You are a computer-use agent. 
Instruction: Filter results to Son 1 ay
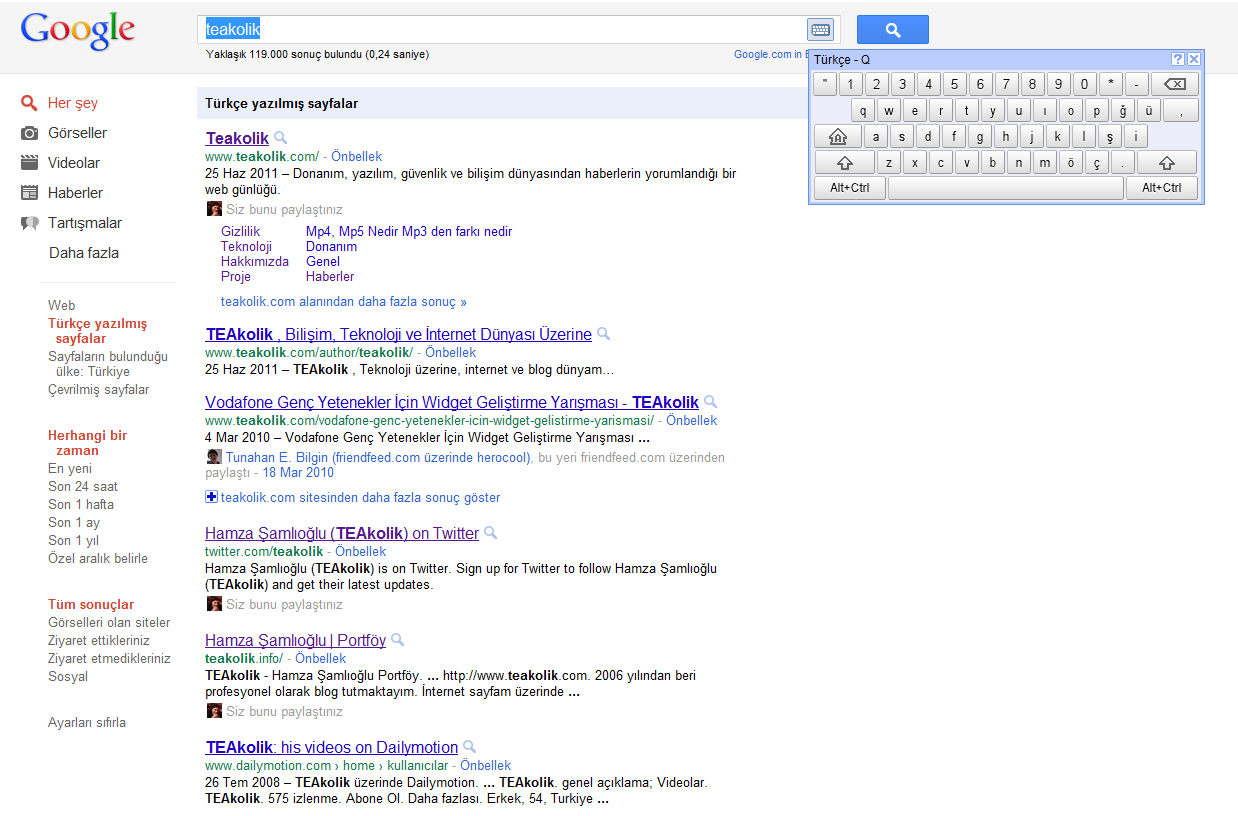[x=74, y=522]
